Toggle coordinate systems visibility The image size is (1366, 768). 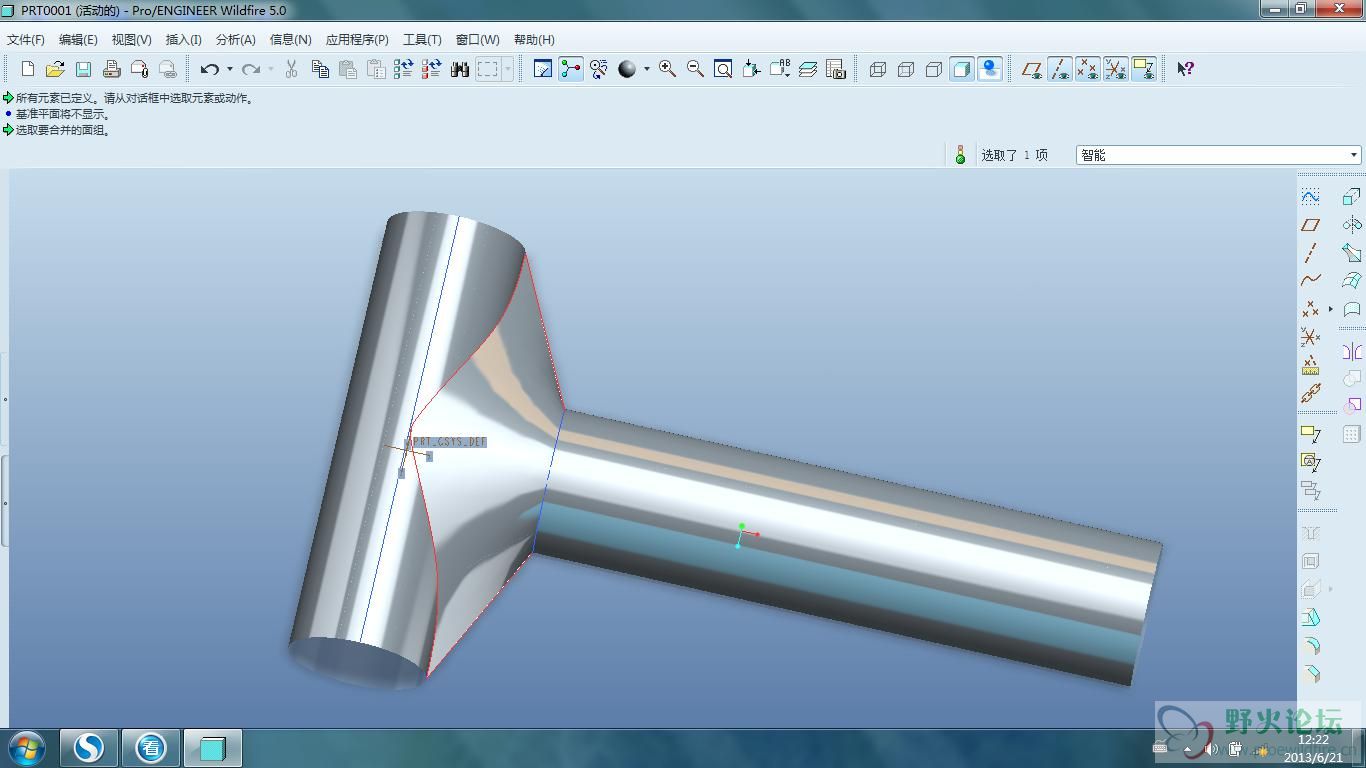(1116, 69)
